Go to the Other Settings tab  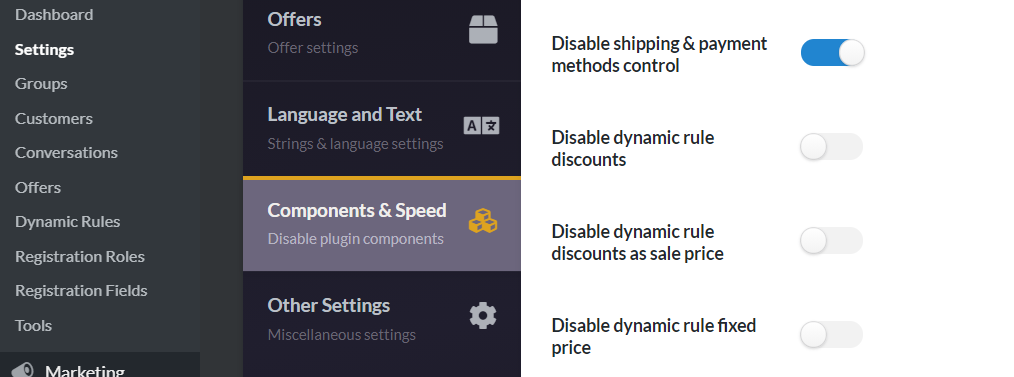382,320
